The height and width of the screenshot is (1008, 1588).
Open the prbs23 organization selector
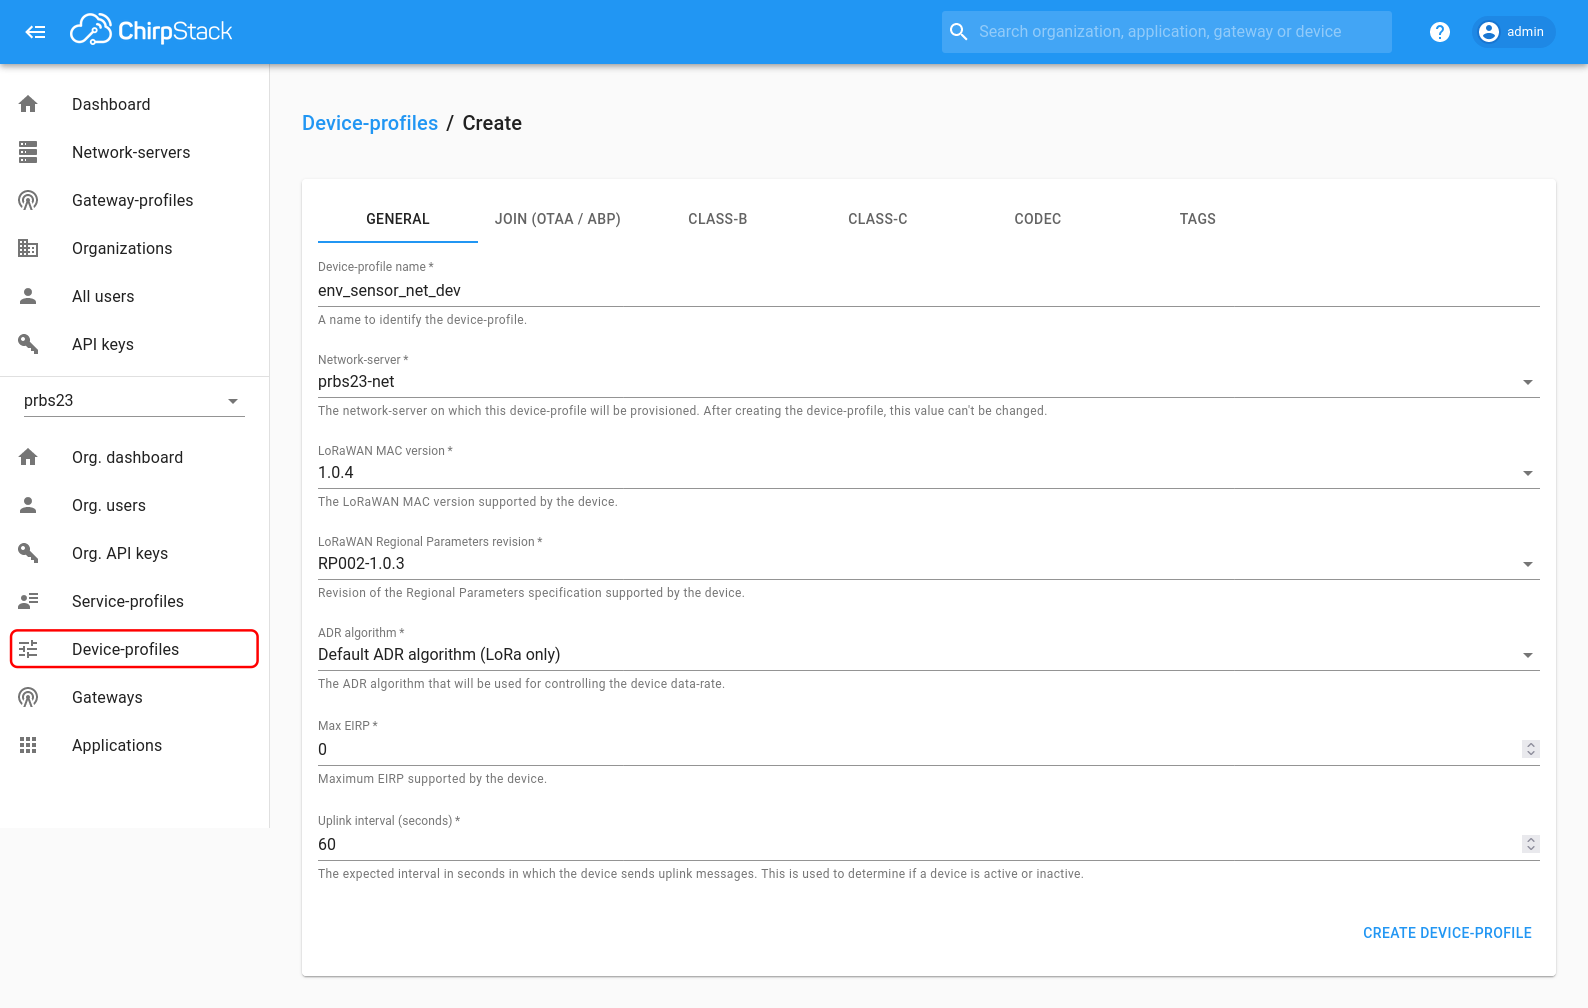point(134,401)
